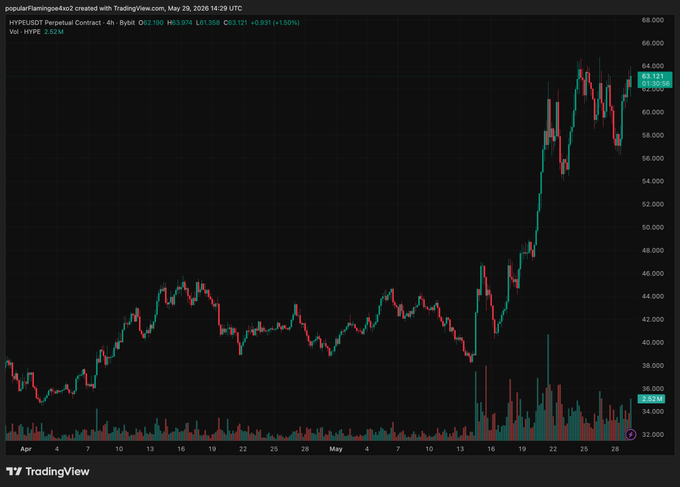Click the 48.000 price axis label
680x487 pixels.
coord(652,250)
